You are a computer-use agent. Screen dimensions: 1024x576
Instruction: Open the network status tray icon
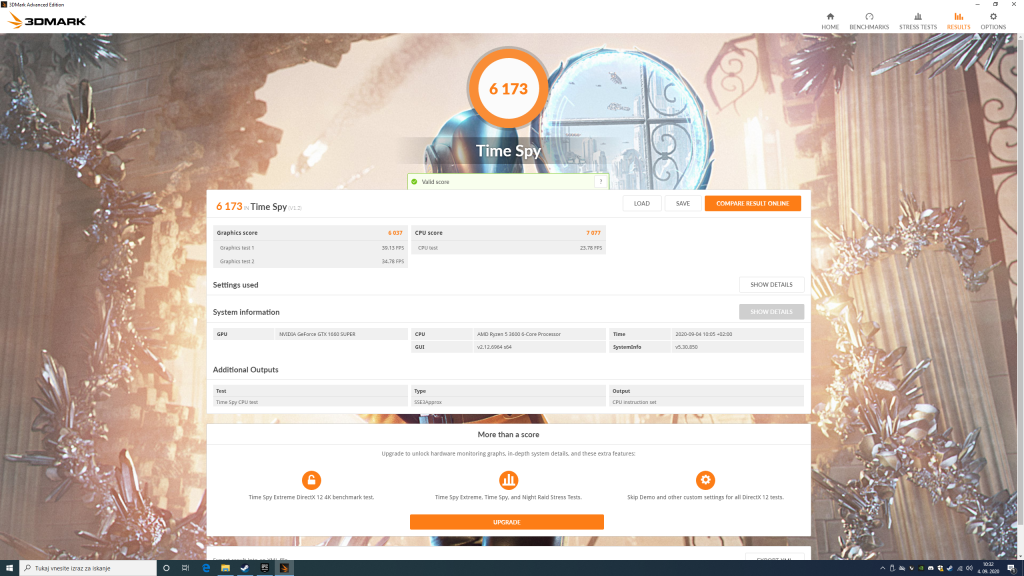(x=959, y=568)
